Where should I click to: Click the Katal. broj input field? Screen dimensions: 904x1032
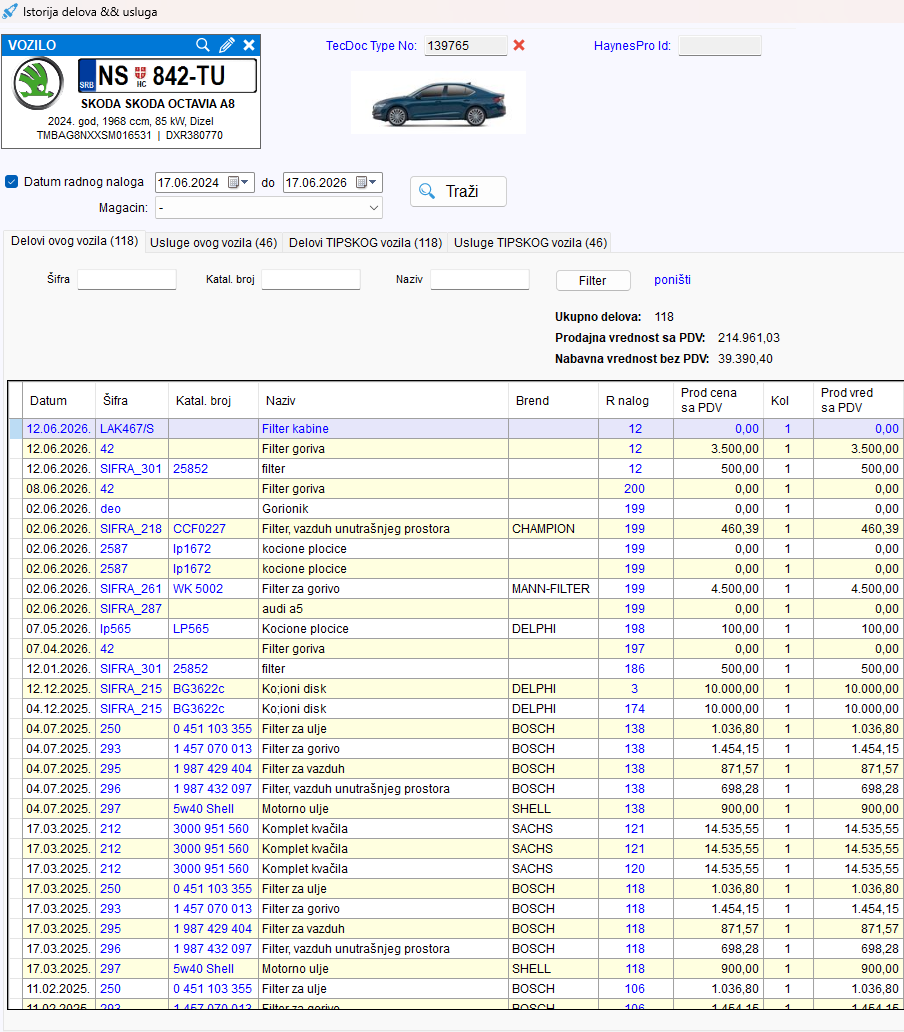311,280
